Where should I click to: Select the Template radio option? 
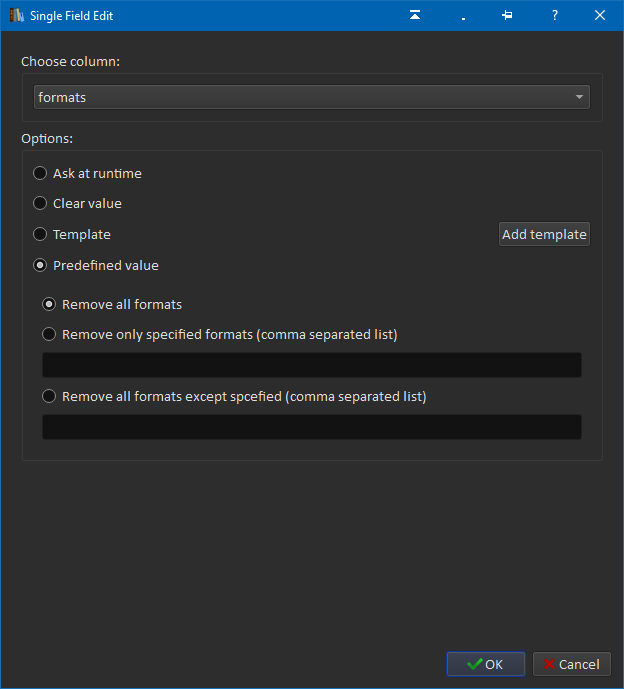[x=40, y=234]
